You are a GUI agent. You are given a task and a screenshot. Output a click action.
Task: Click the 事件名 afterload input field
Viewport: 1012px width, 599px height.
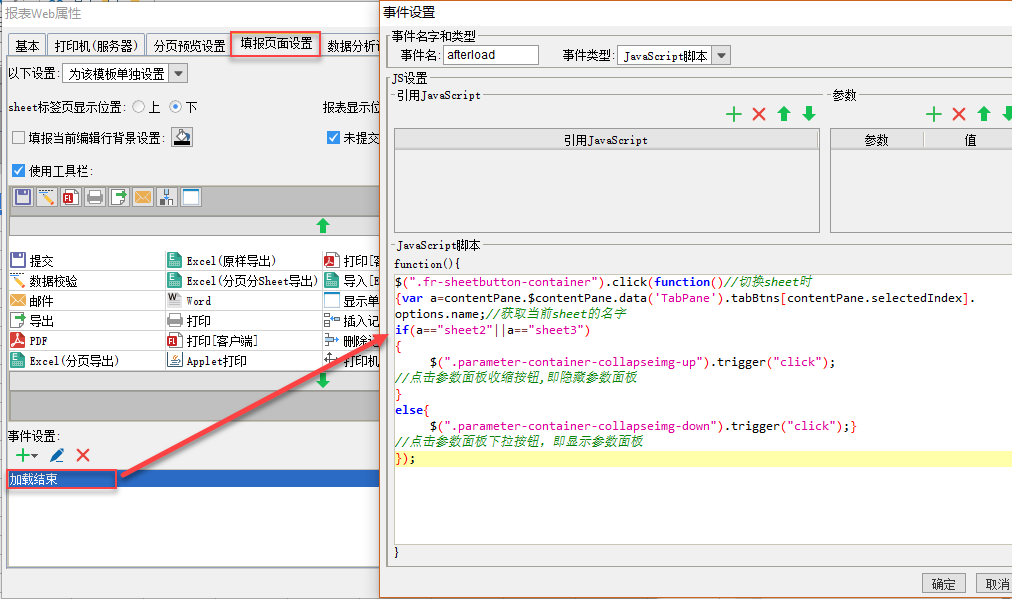coord(491,55)
